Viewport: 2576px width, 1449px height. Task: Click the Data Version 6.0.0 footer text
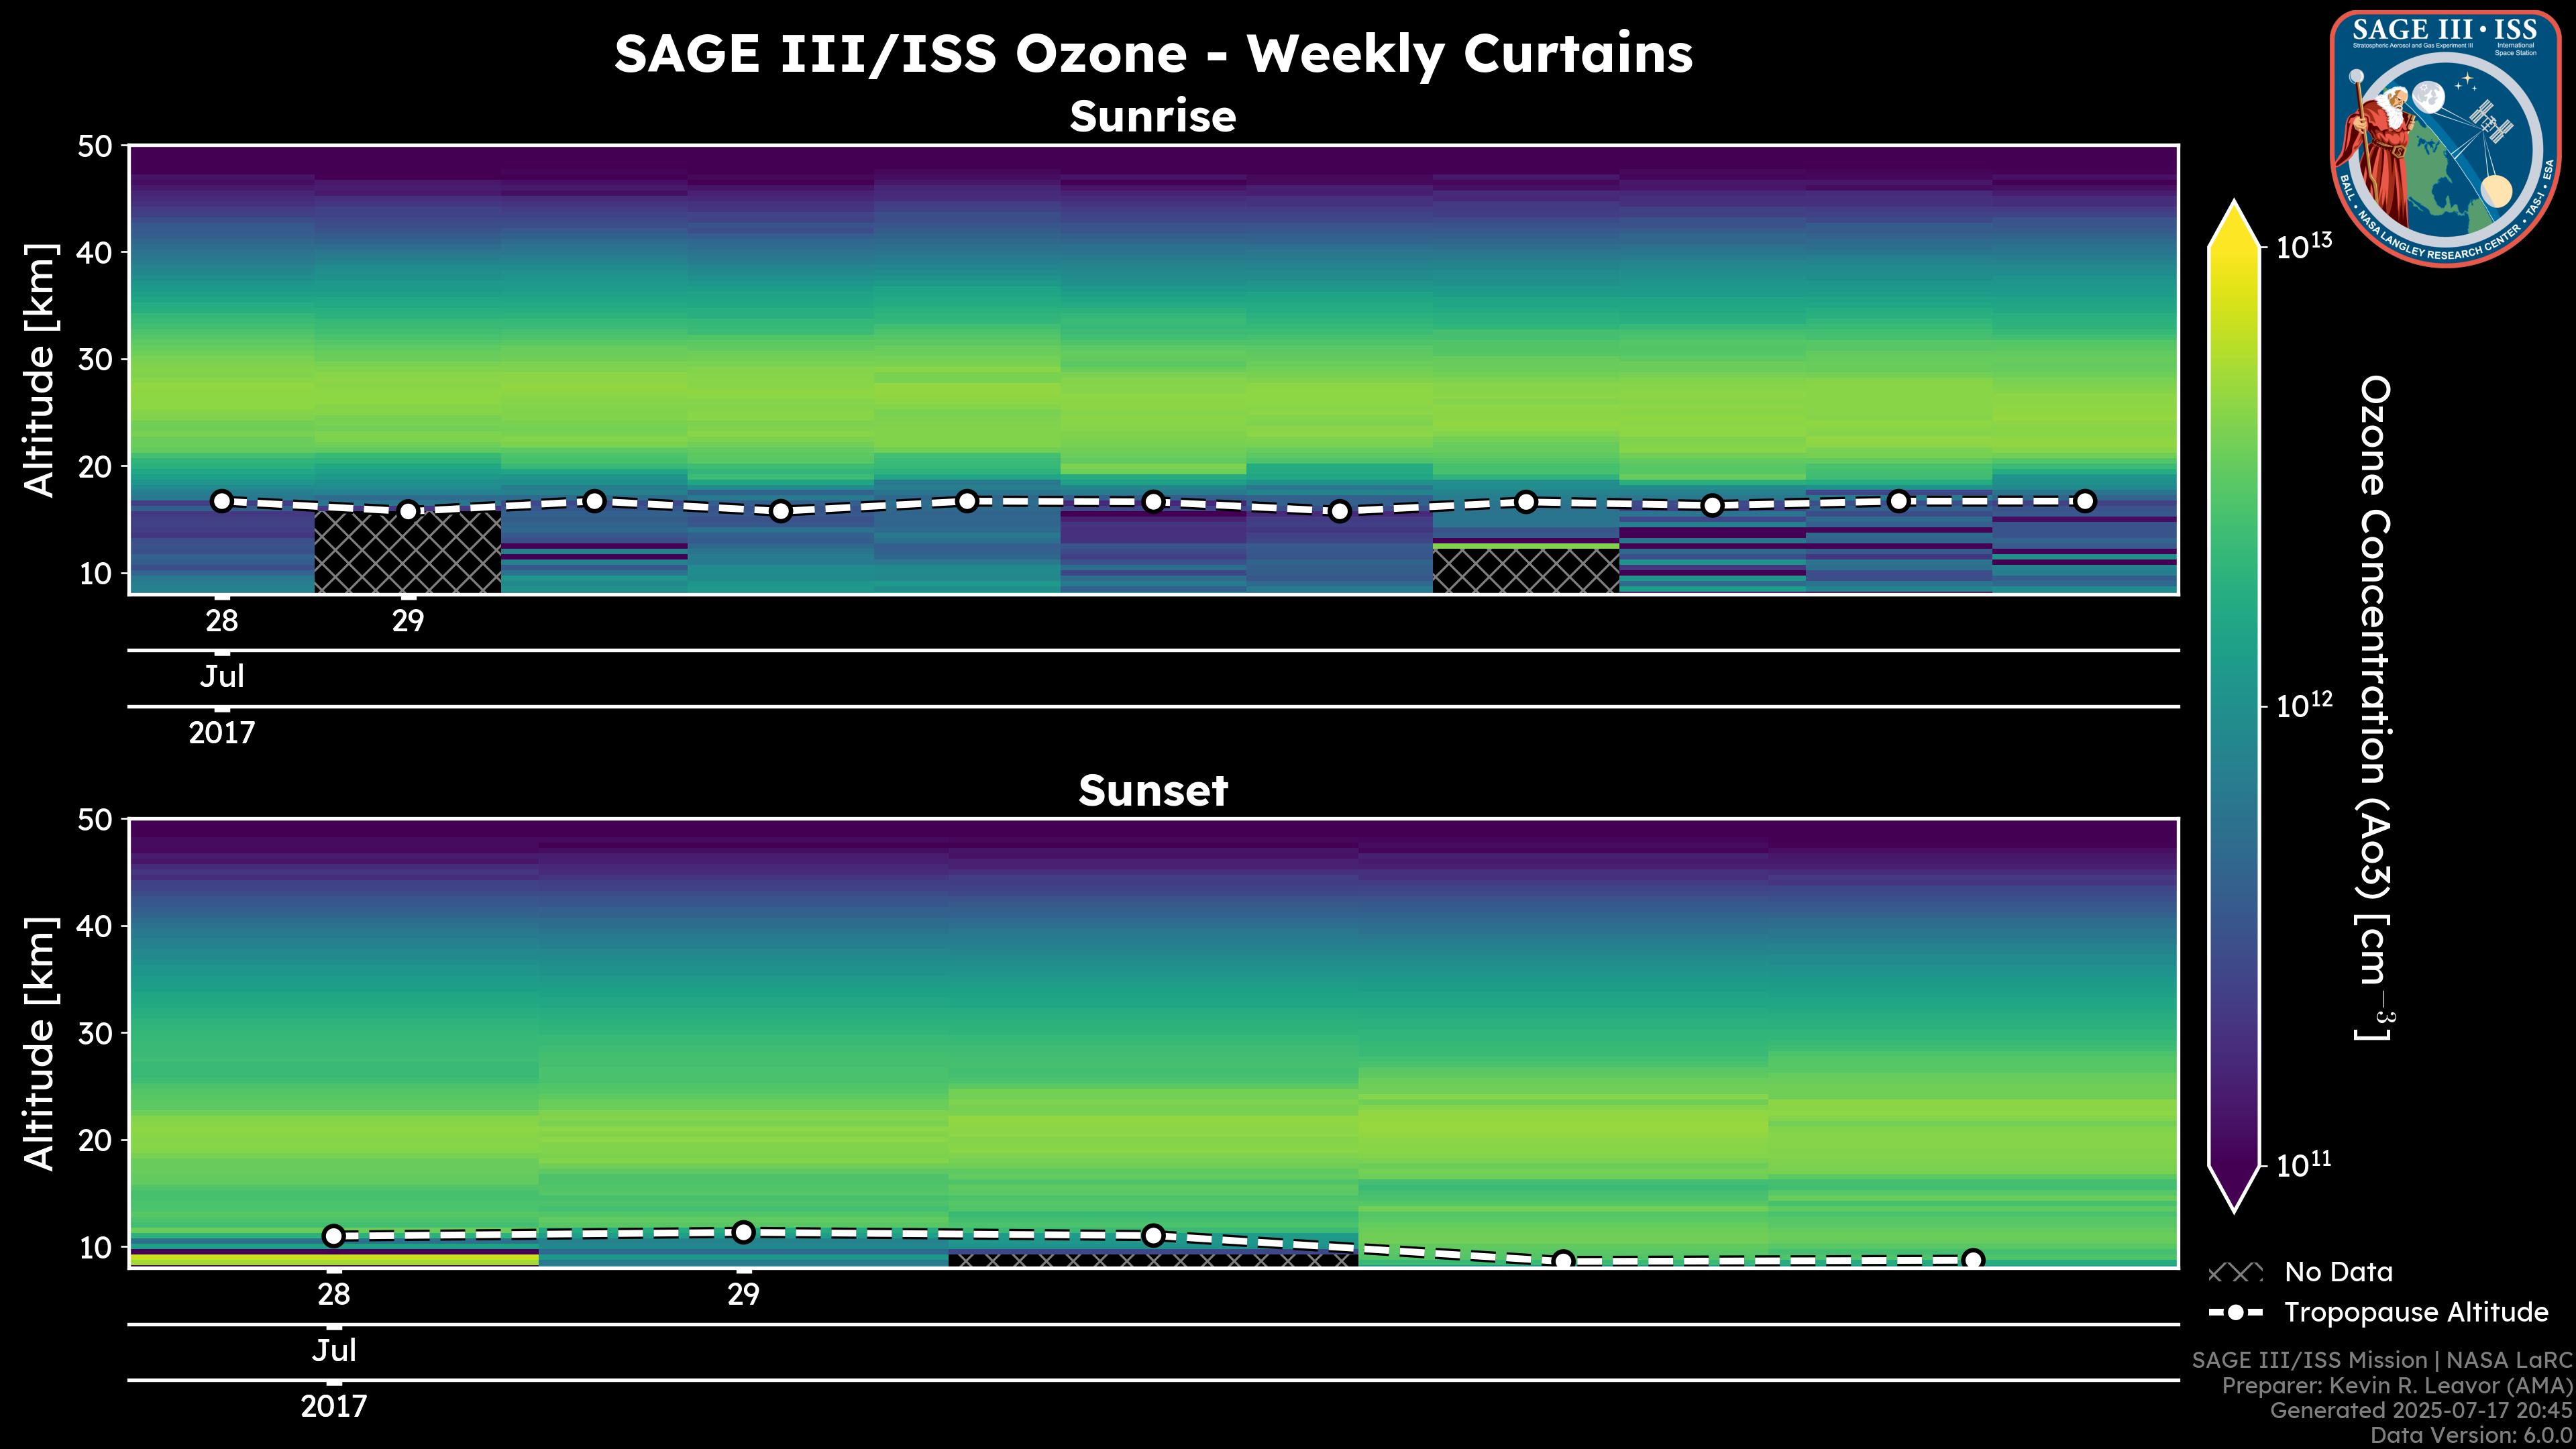2472,1436
